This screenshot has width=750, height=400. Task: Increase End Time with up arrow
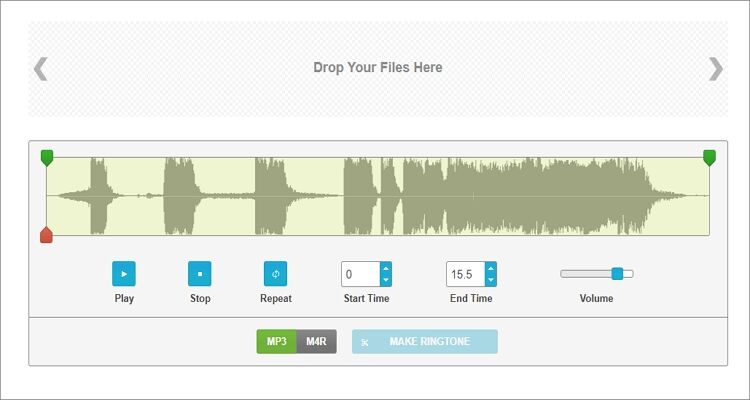[490, 268]
